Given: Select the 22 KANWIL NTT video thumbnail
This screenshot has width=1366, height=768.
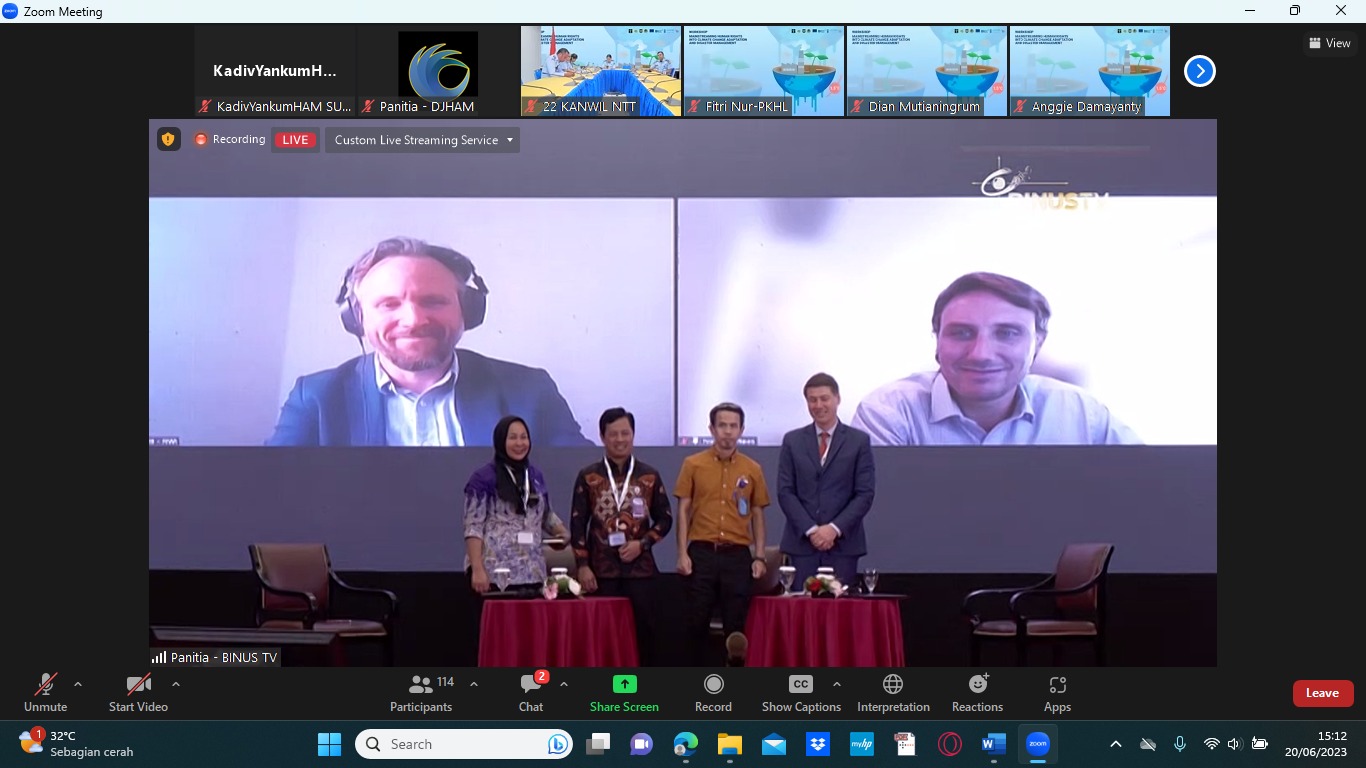Looking at the screenshot, I should pos(601,71).
